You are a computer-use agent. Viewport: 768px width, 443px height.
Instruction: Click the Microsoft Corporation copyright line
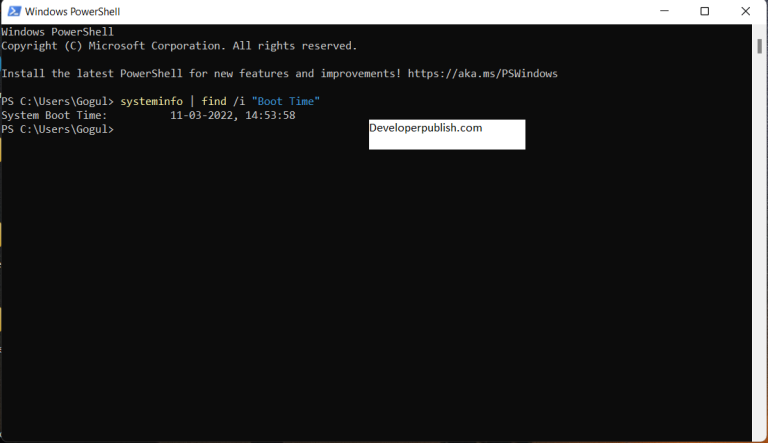pyautogui.click(x=178, y=46)
